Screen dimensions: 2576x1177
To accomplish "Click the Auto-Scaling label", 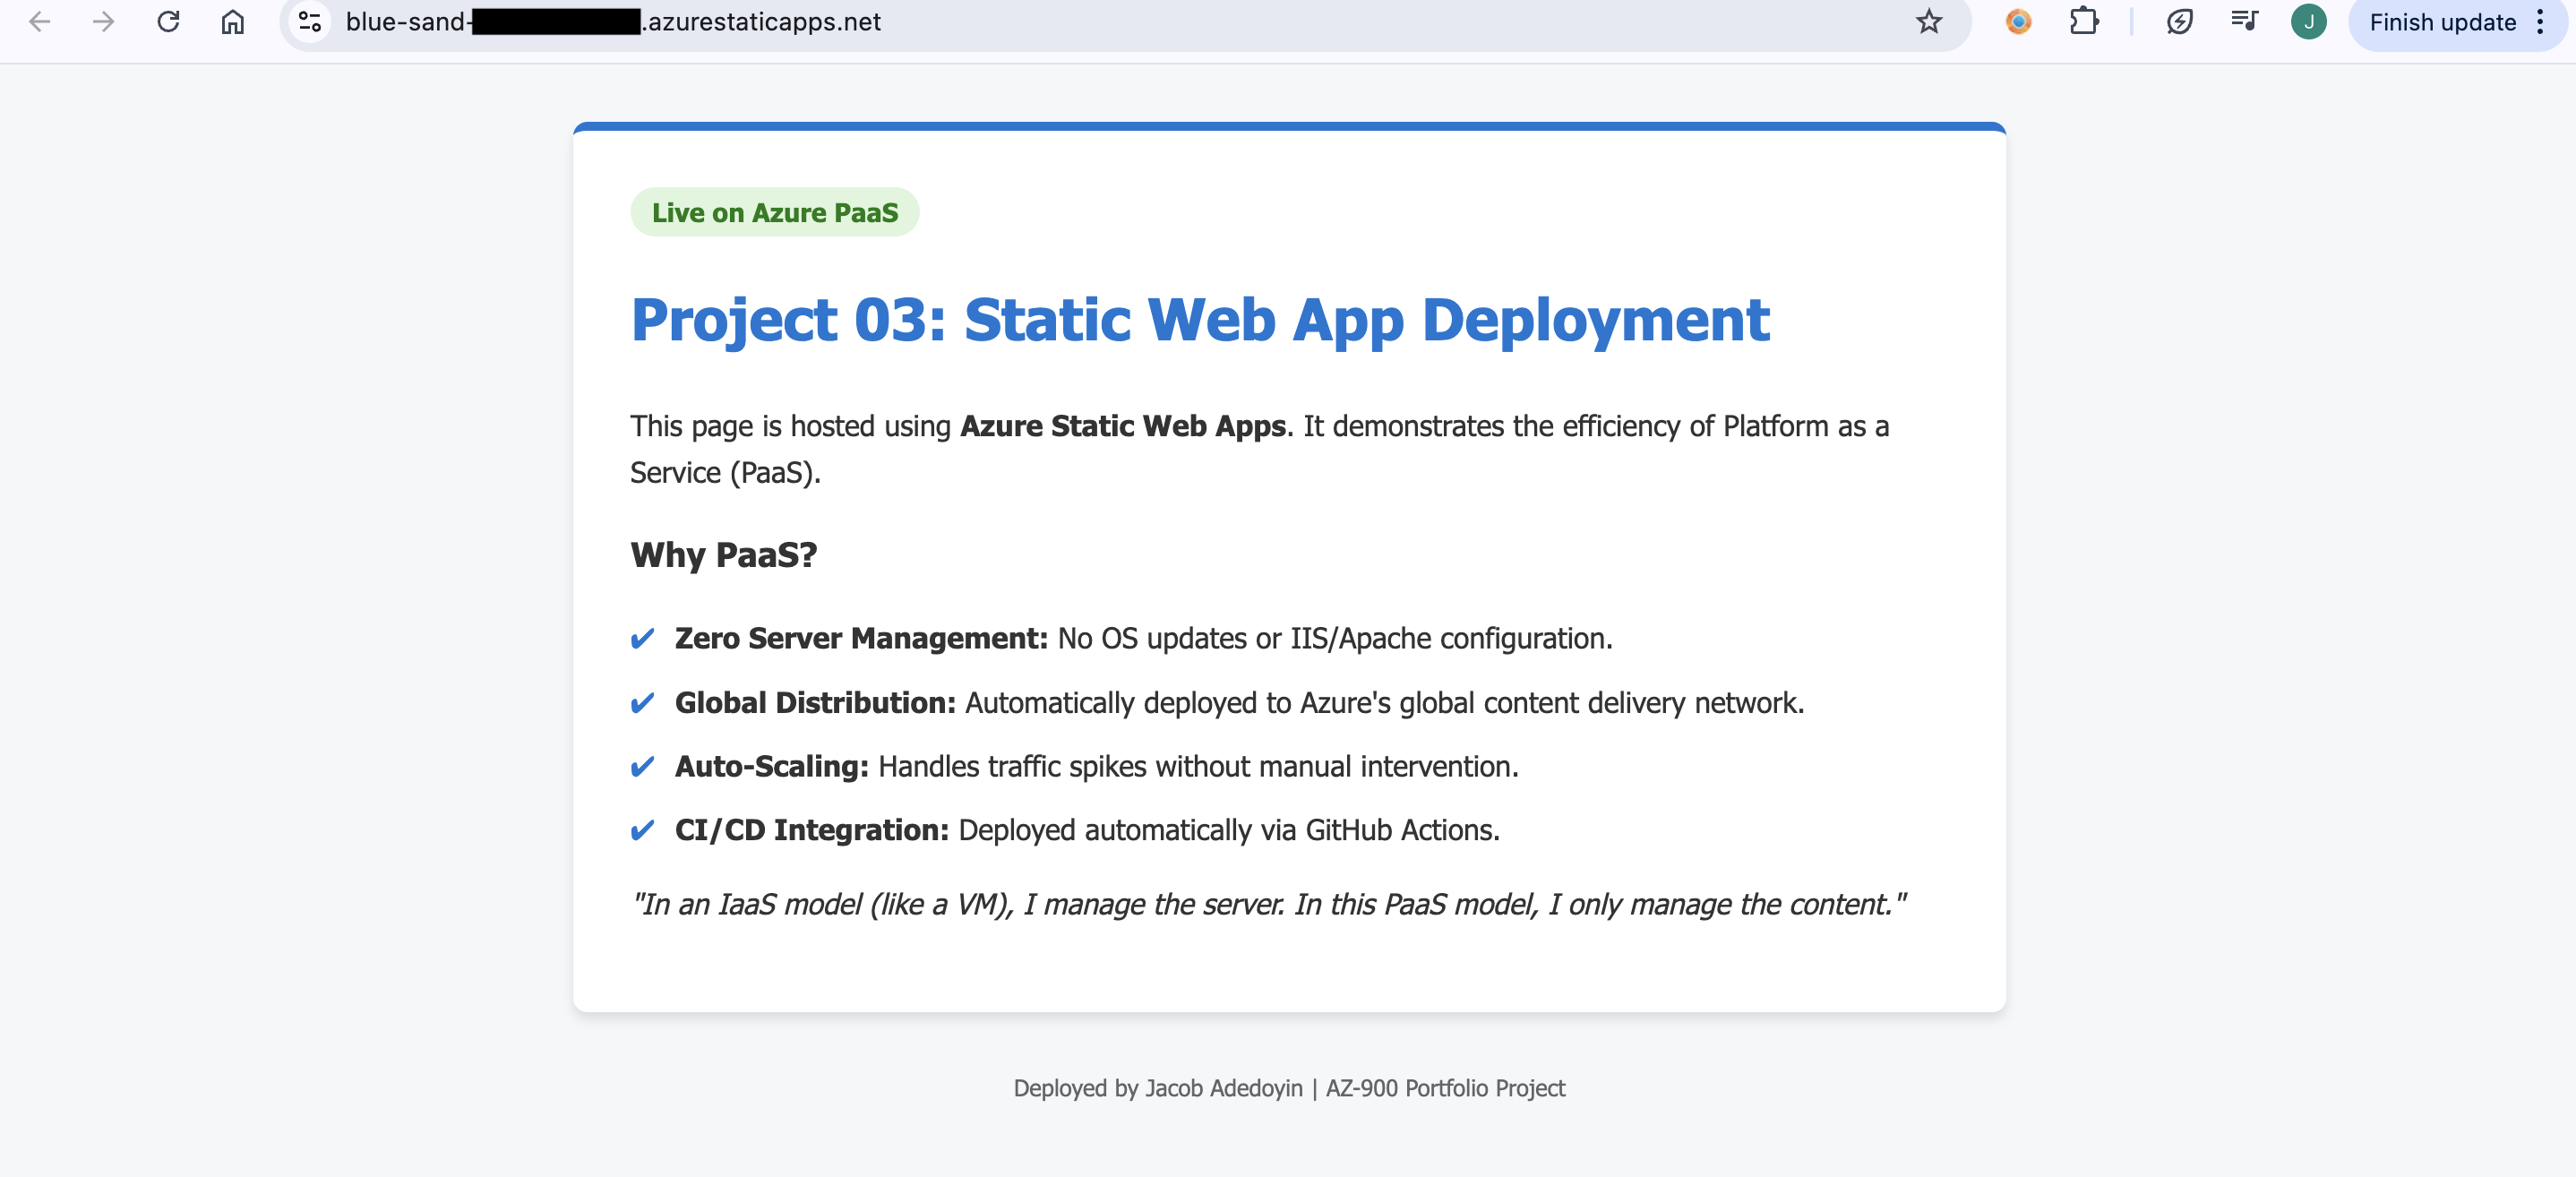I will (x=771, y=766).
